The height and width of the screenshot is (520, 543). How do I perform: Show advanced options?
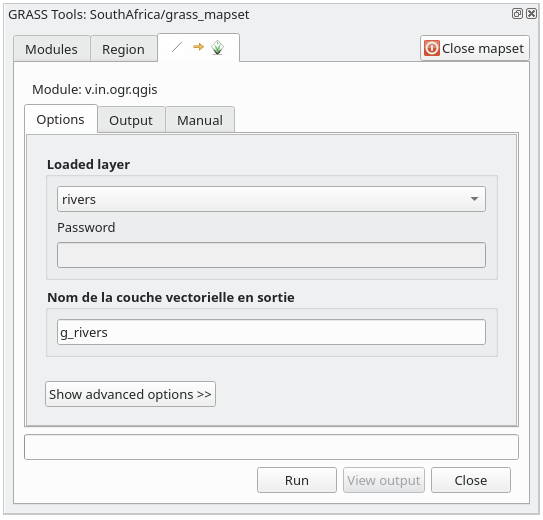click(130, 394)
